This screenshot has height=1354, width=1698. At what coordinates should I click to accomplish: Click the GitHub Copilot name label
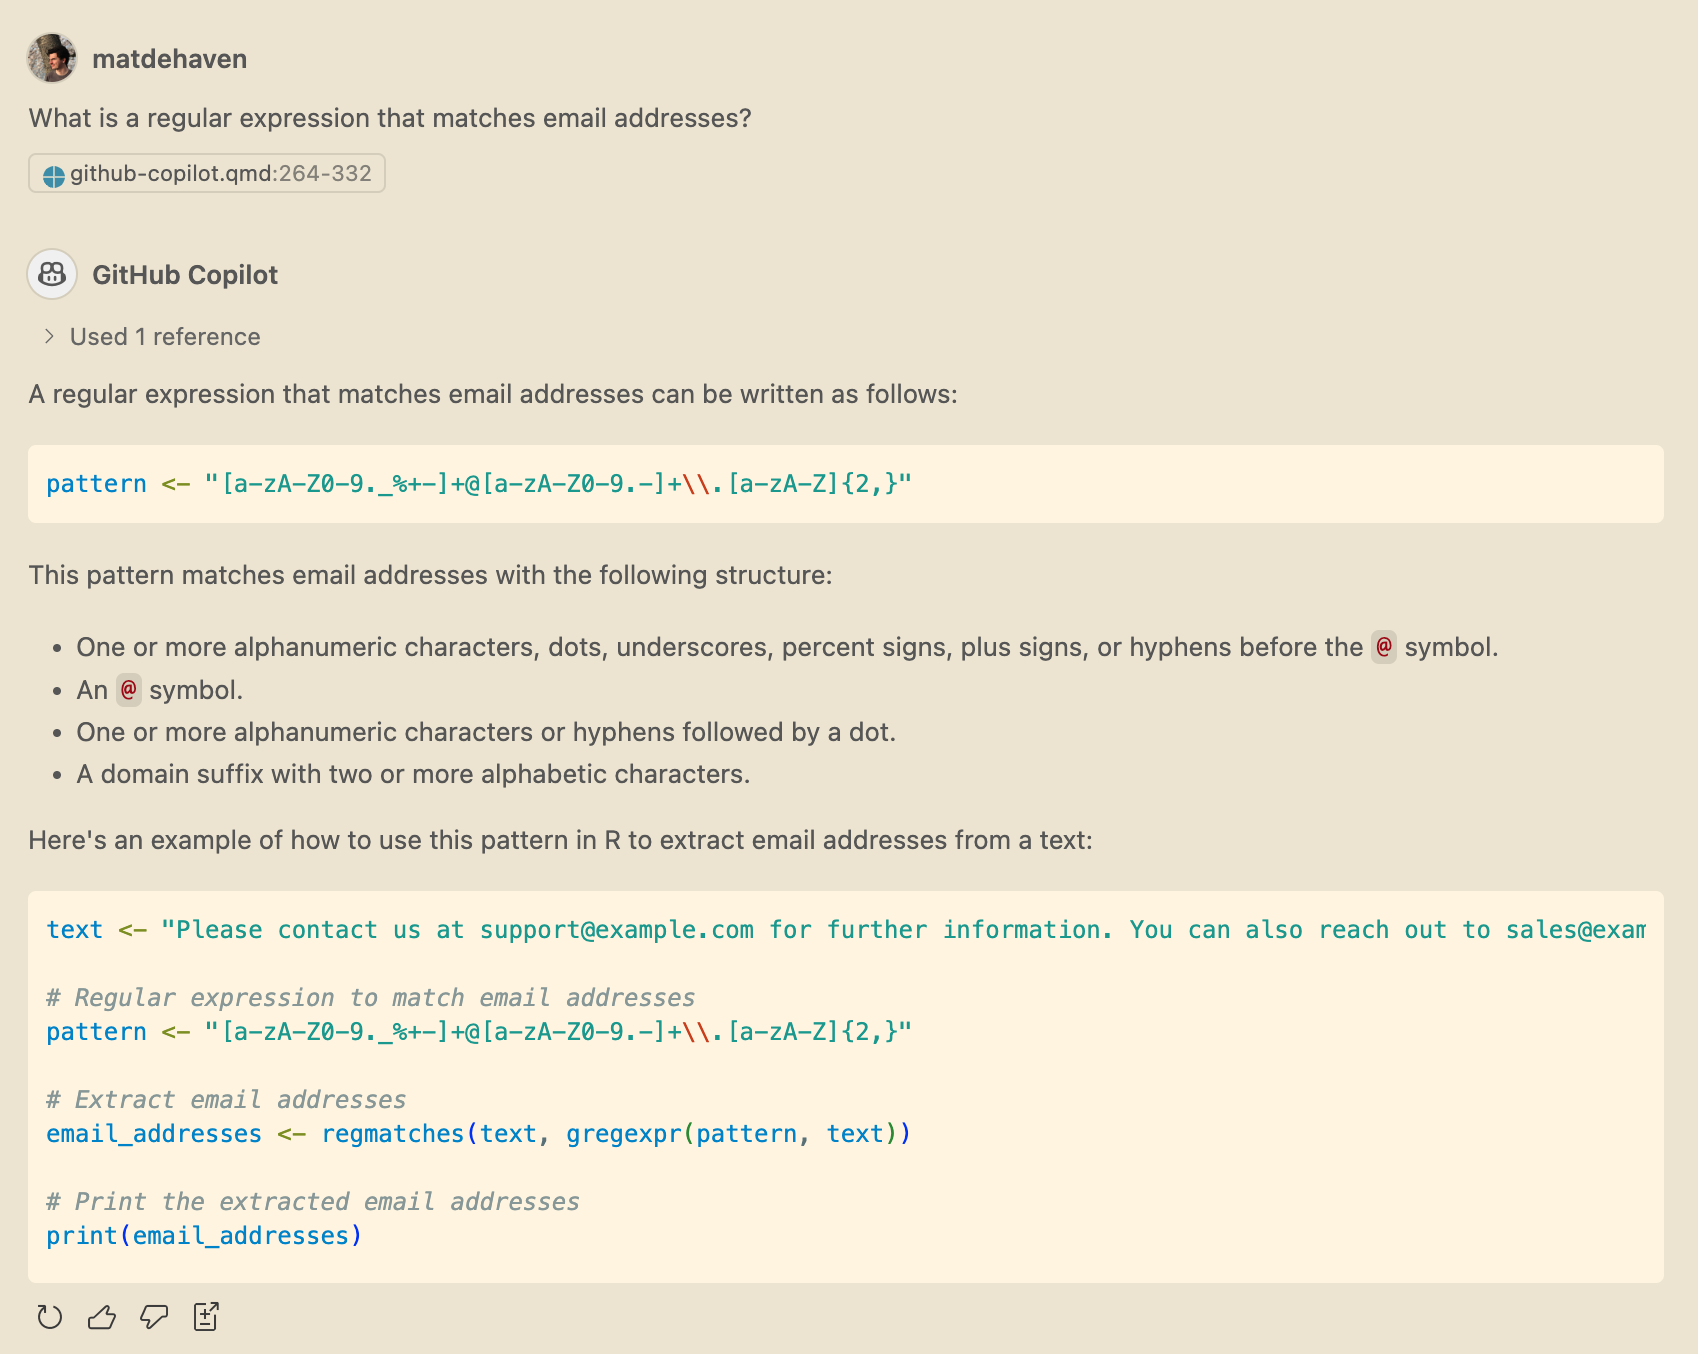click(185, 275)
